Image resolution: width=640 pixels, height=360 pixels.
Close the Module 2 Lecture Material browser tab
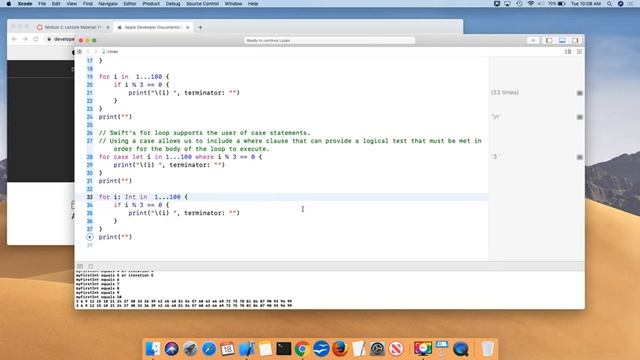click(108, 27)
